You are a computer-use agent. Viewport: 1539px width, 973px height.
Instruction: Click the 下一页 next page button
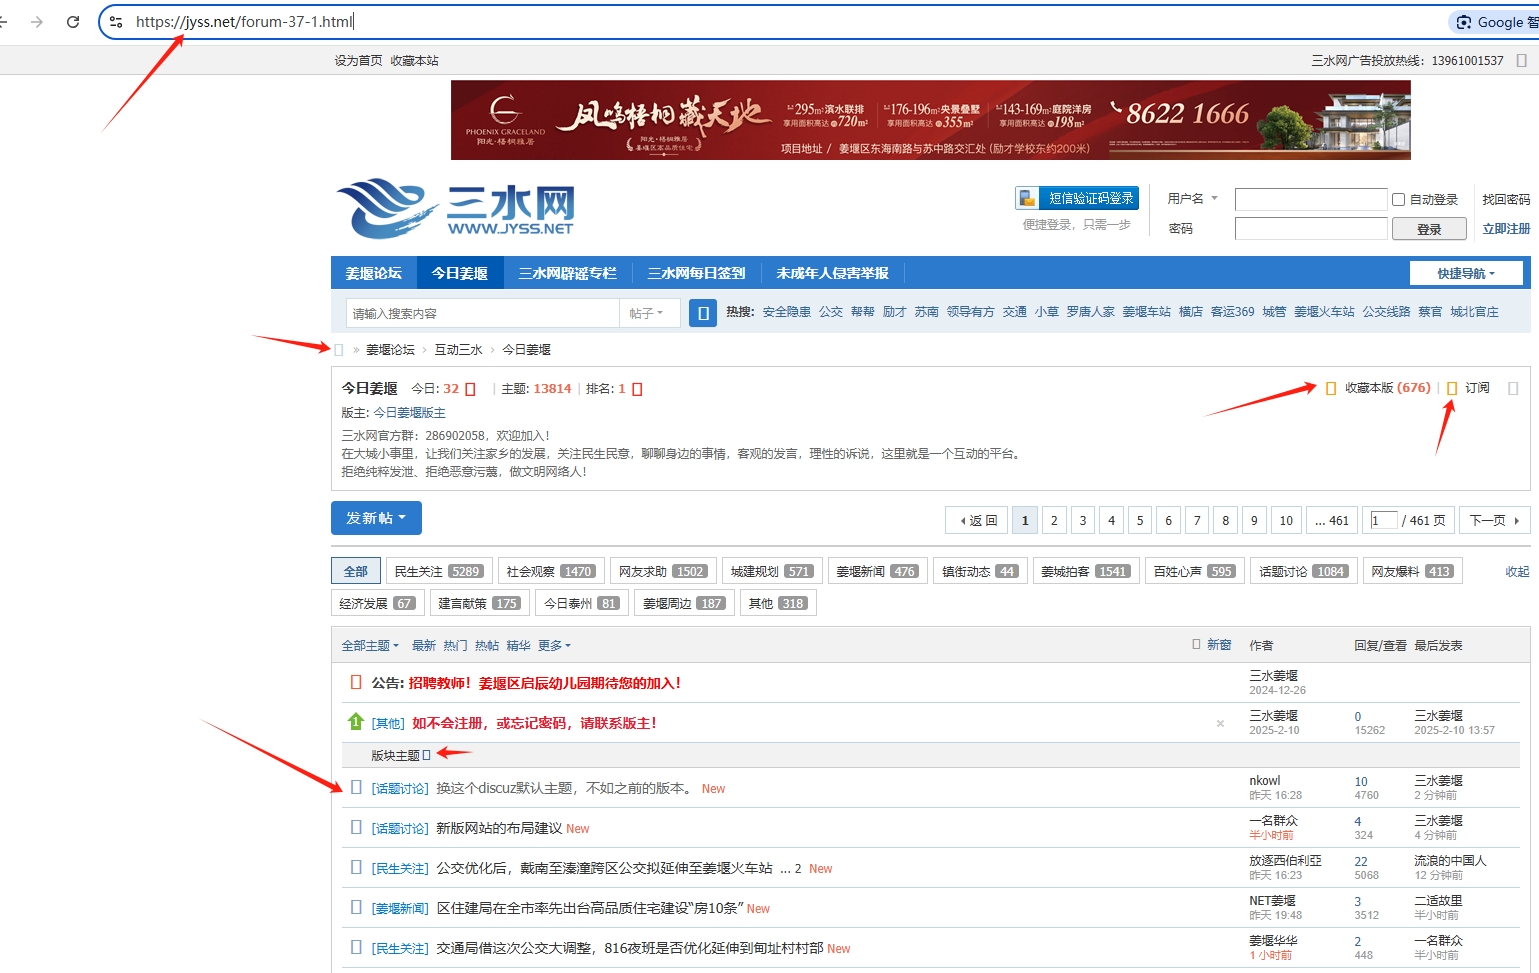(1495, 520)
